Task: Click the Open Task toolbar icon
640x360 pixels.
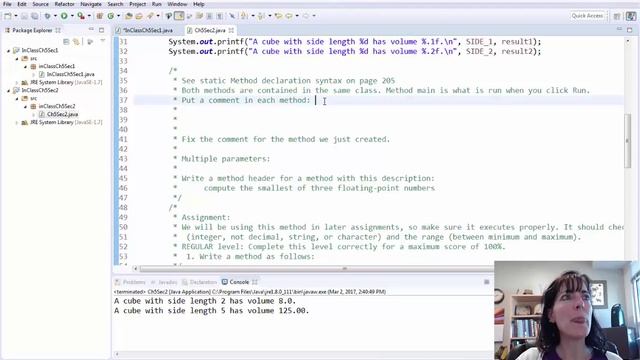Action: [139, 16]
